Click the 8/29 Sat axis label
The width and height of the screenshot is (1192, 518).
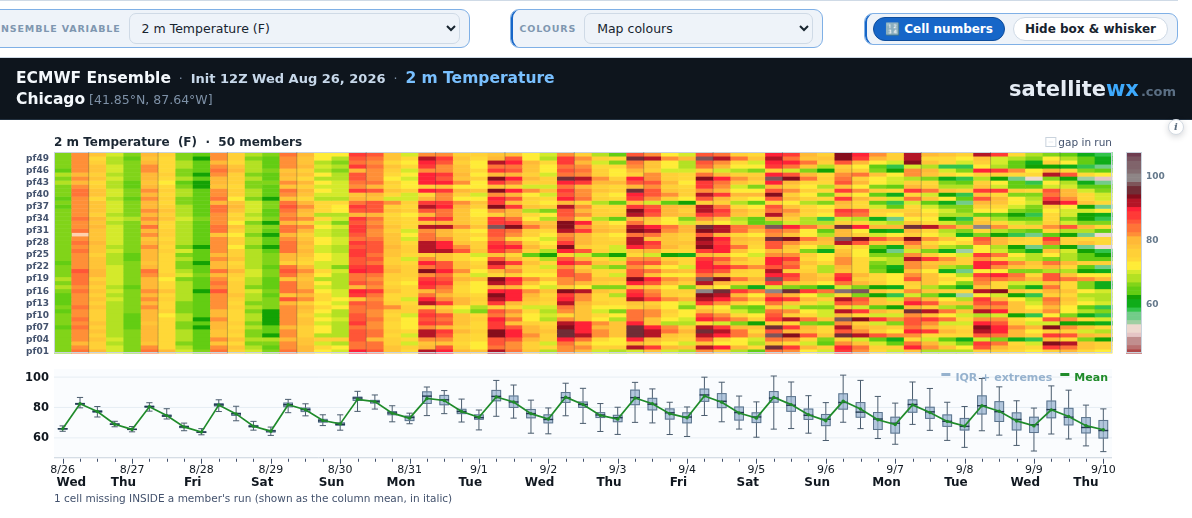264,475
